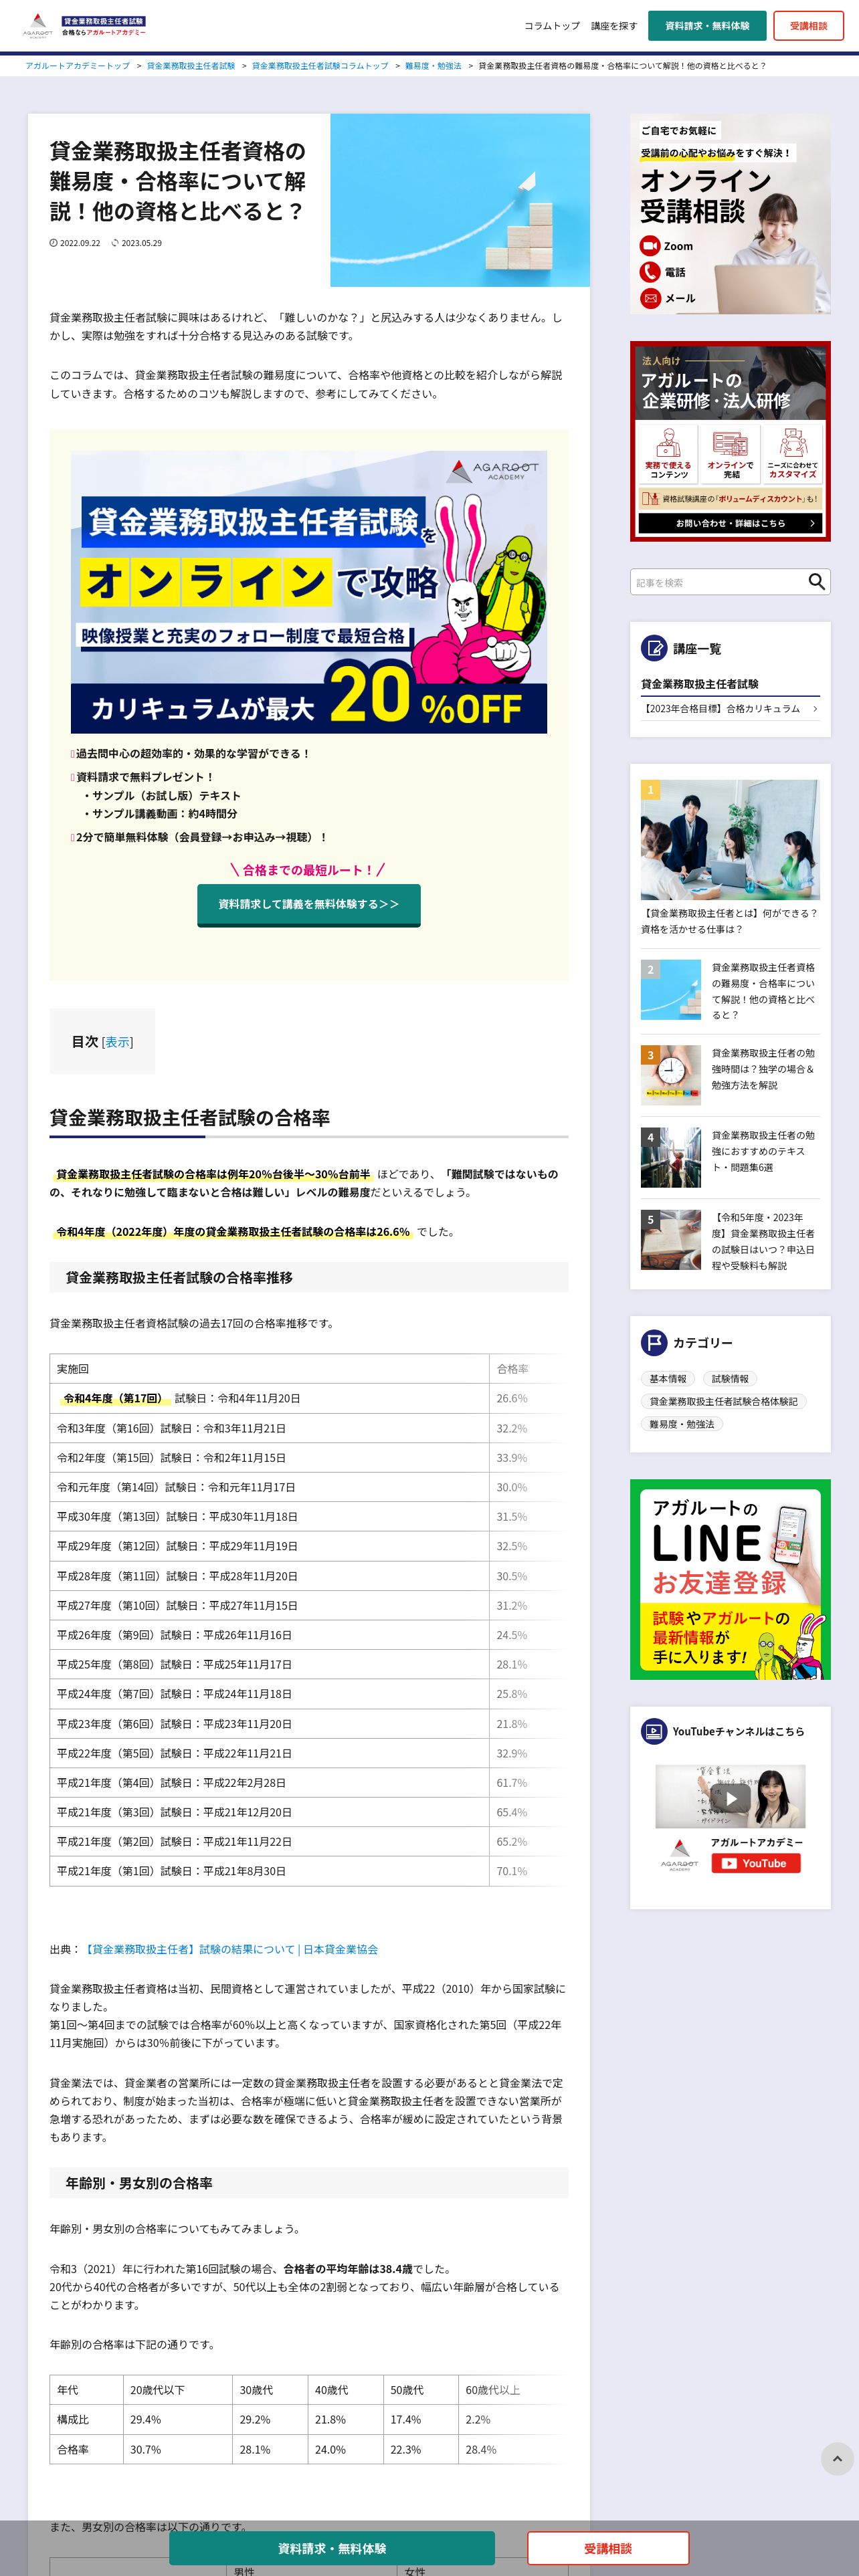
Task: Open the 日本貸金業協会 source link
Action: (x=230, y=1949)
